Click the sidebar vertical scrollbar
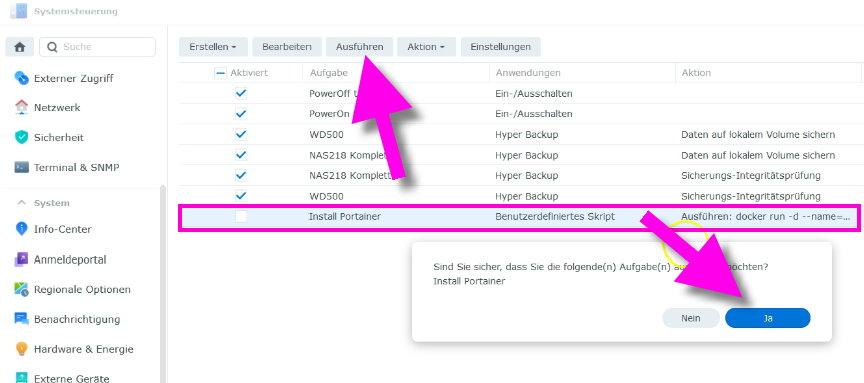The image size is (864, 383). (x=163, y=284)
